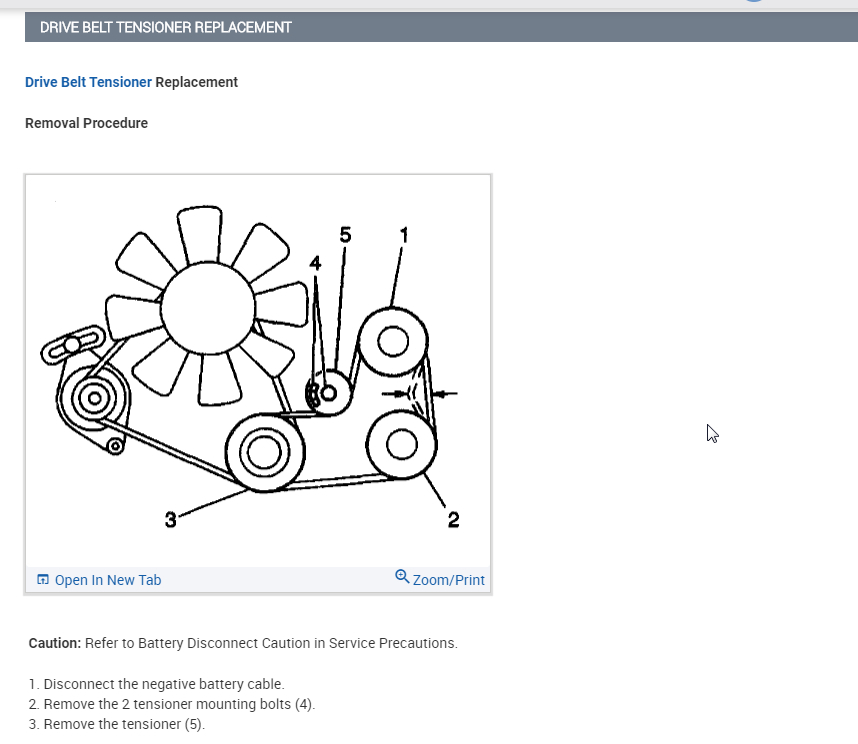Click the Open In New Tab icon
The height and width of the screenshot is (744, 858).
tap(43, 579)
